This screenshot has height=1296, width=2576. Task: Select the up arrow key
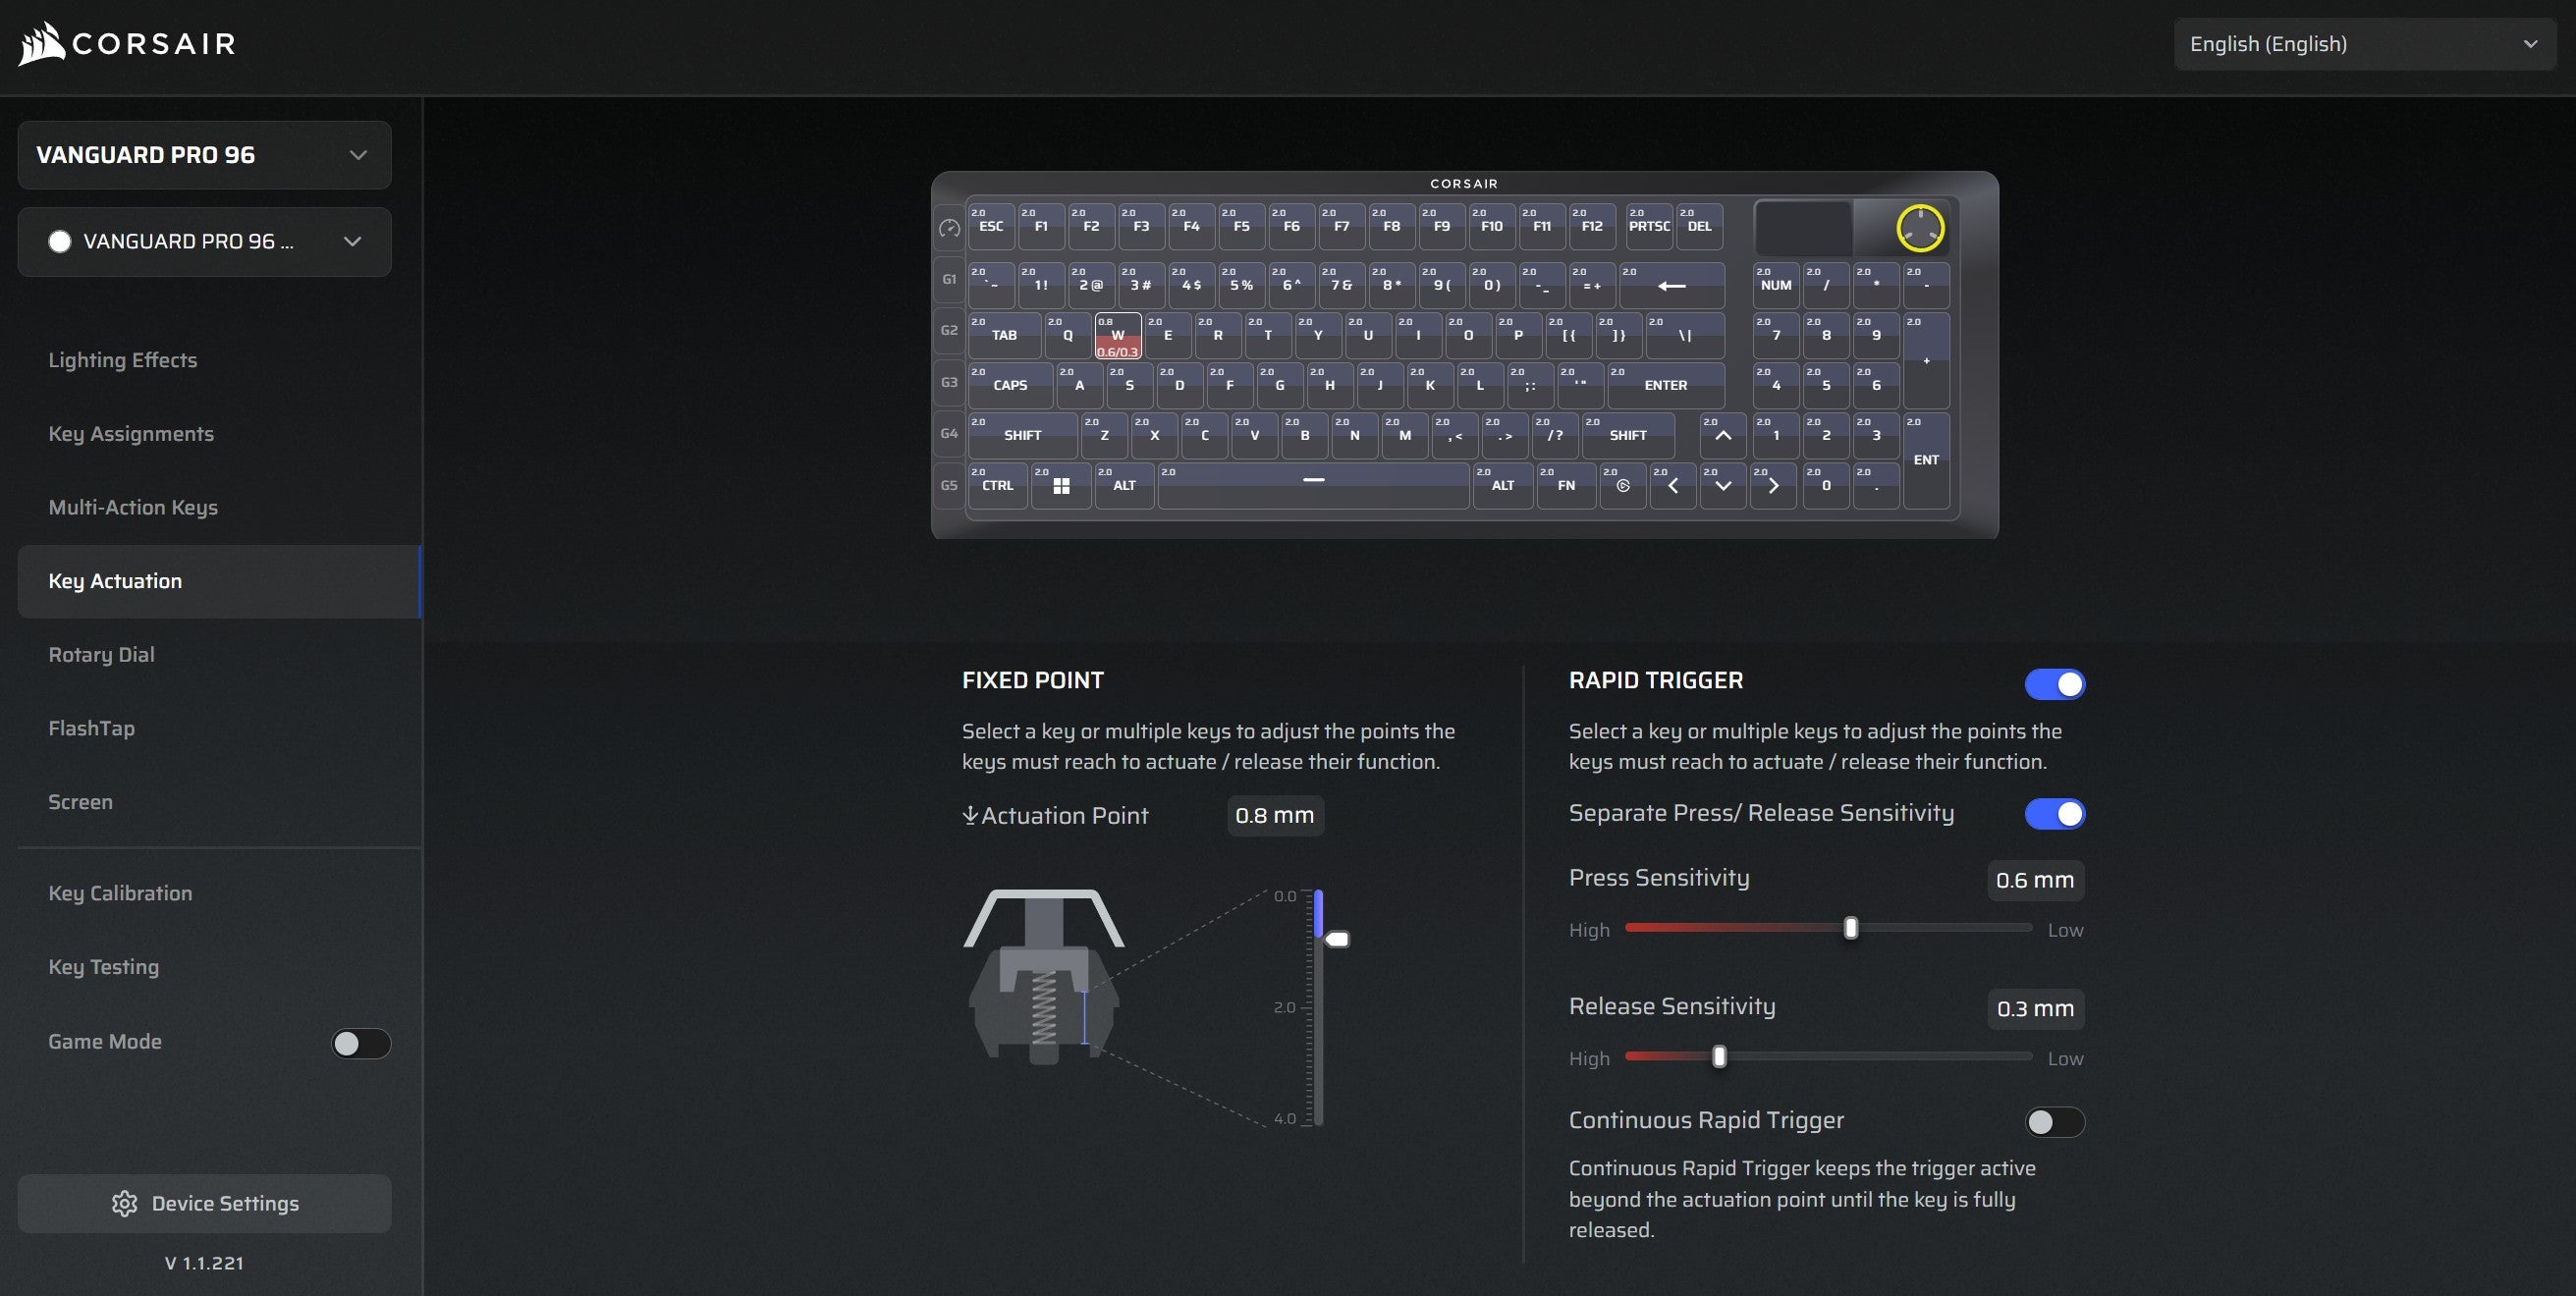tap(1723, 435)
